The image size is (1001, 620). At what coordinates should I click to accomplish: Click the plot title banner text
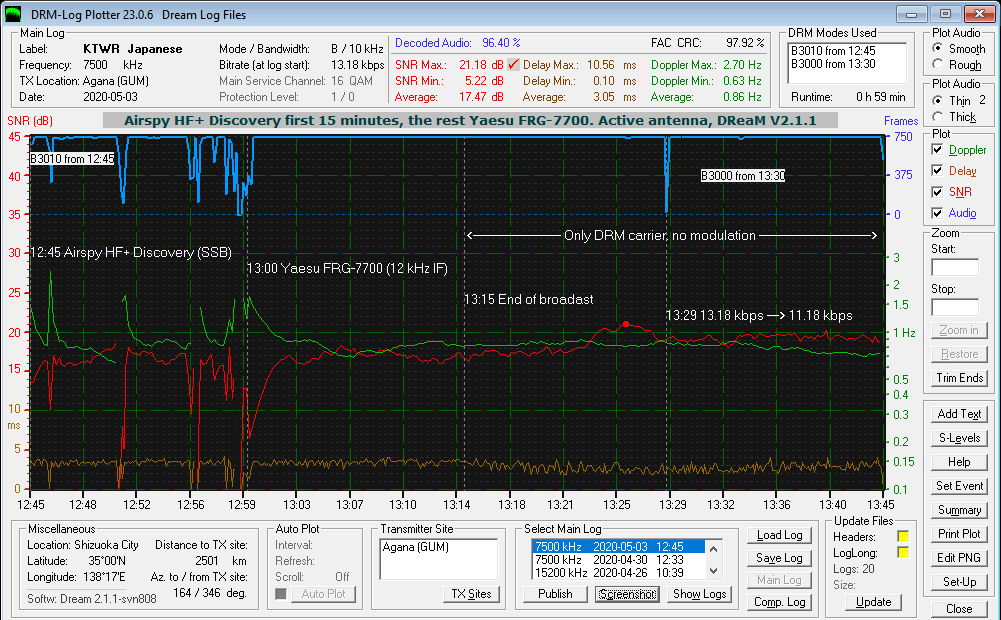click(470, 121)
